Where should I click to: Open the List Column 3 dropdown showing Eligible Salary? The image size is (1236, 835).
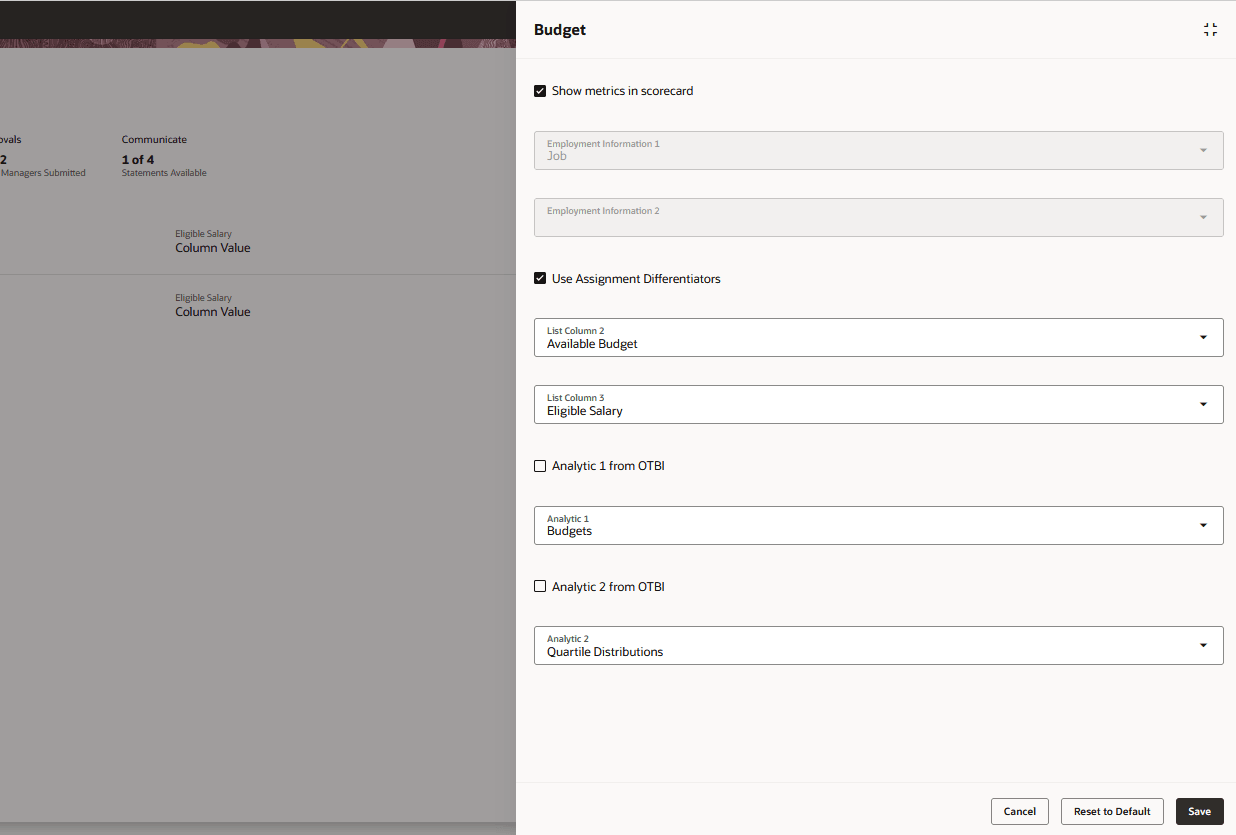(1203, 404)
